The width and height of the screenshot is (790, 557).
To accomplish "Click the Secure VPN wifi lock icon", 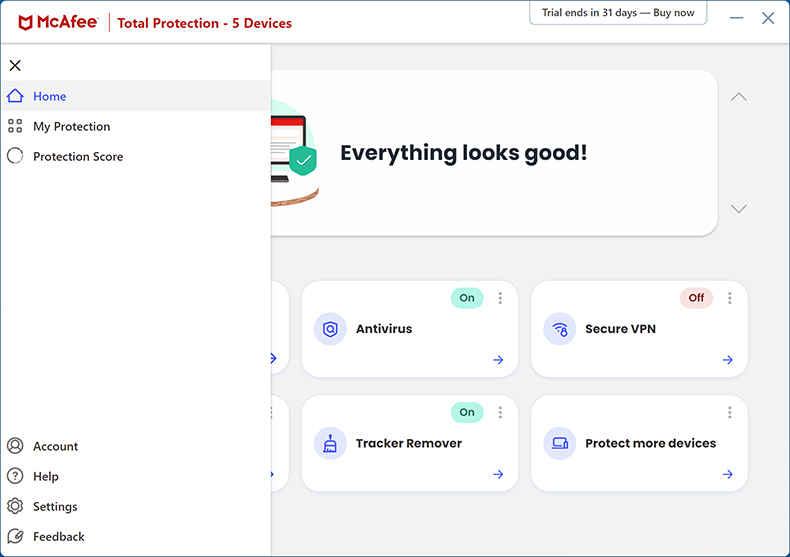I will click(559, 329).
